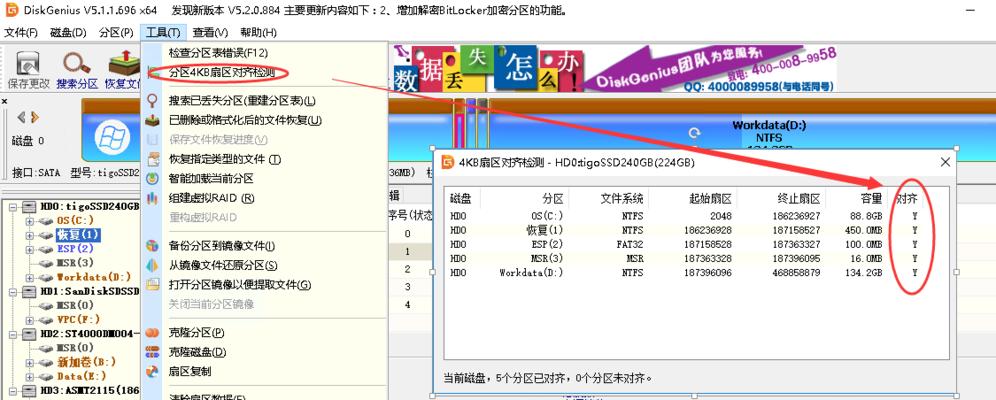The width and height of the screenshot is (996, 400).
Task: Close the 工具(T) menu in menu bar
Action: pos(163,33)
